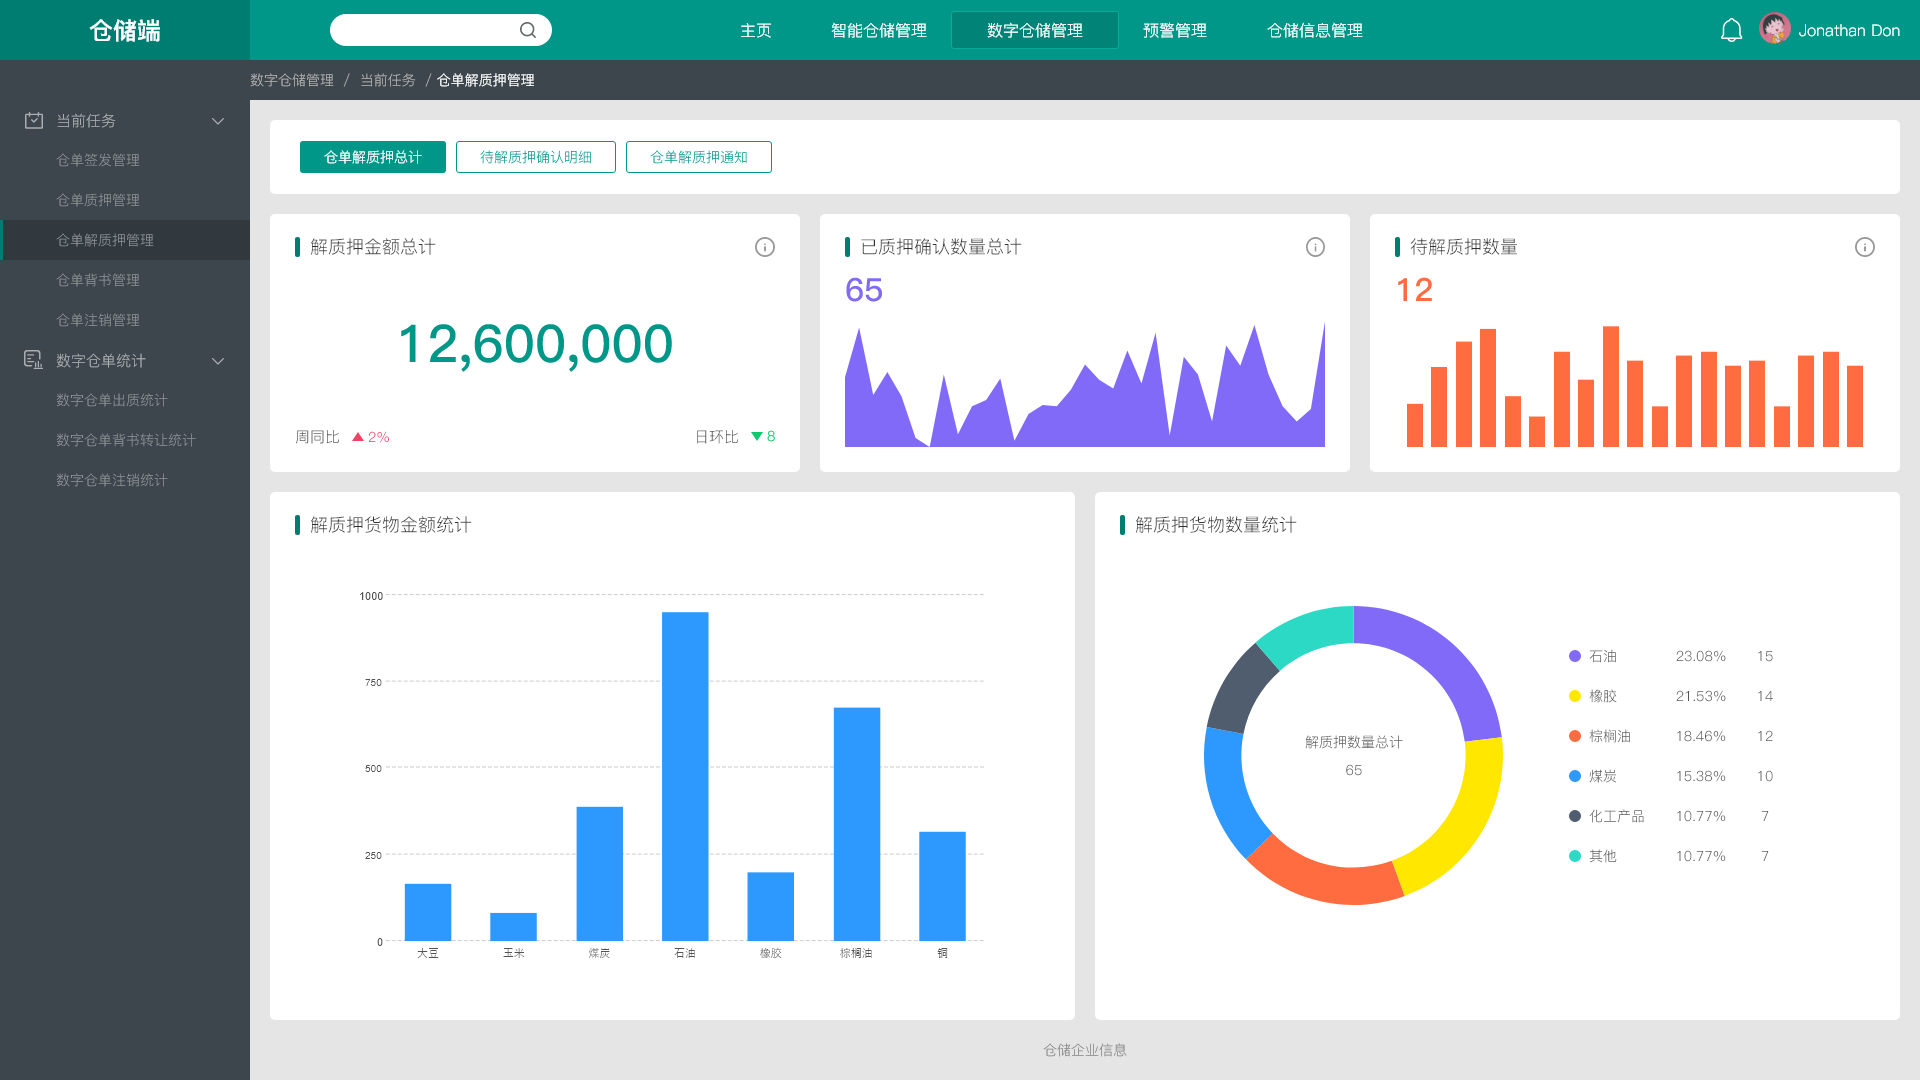This screenshot has width=1920, height=1080.
Task: Collapse the 数字仓单统计 section chevron
Action: tap(218, 361)
